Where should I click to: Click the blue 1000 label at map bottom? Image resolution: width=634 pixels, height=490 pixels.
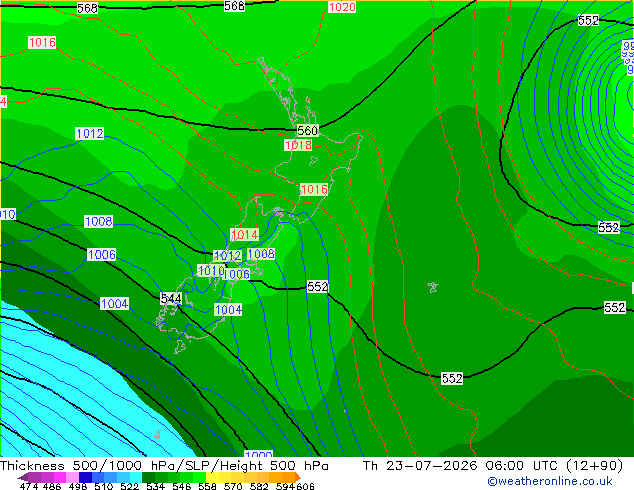258,454
